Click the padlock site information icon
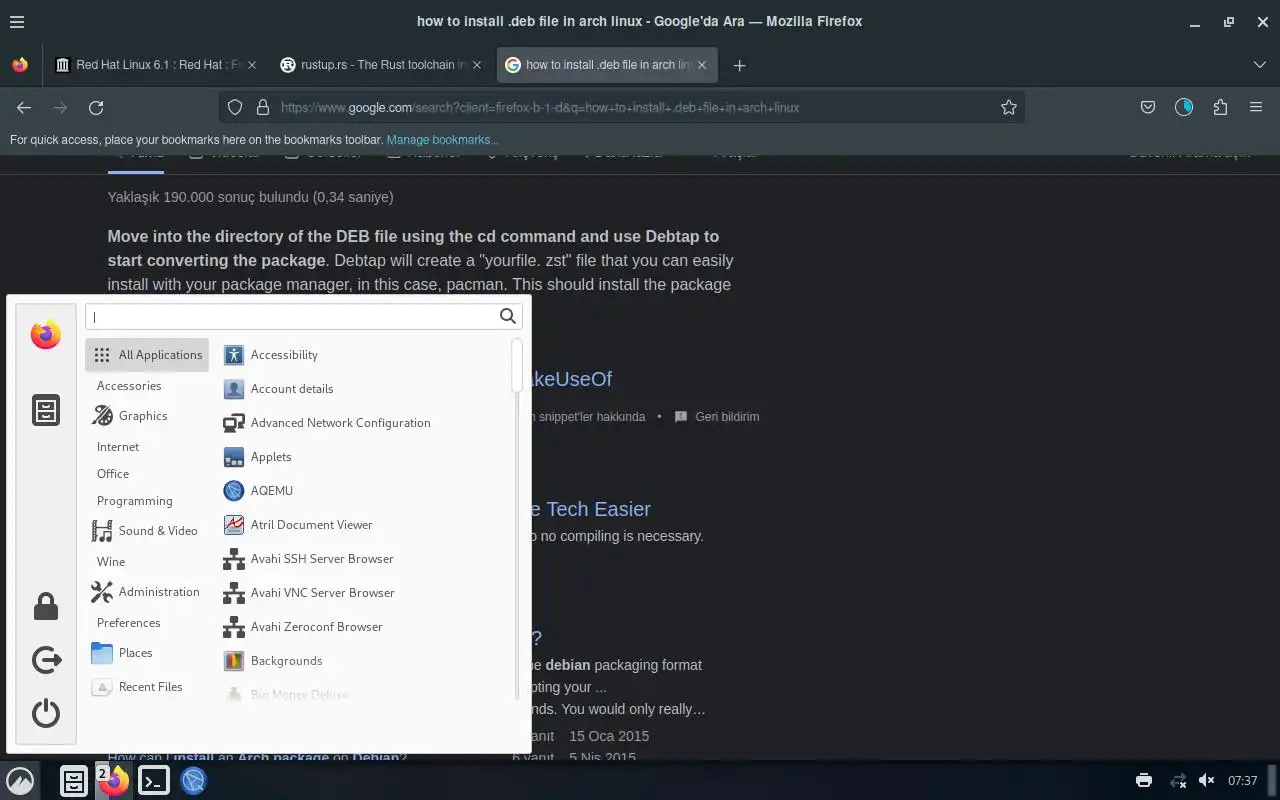Image resolution: width=1280 pixels, height=800 pixels. point(263,107)
